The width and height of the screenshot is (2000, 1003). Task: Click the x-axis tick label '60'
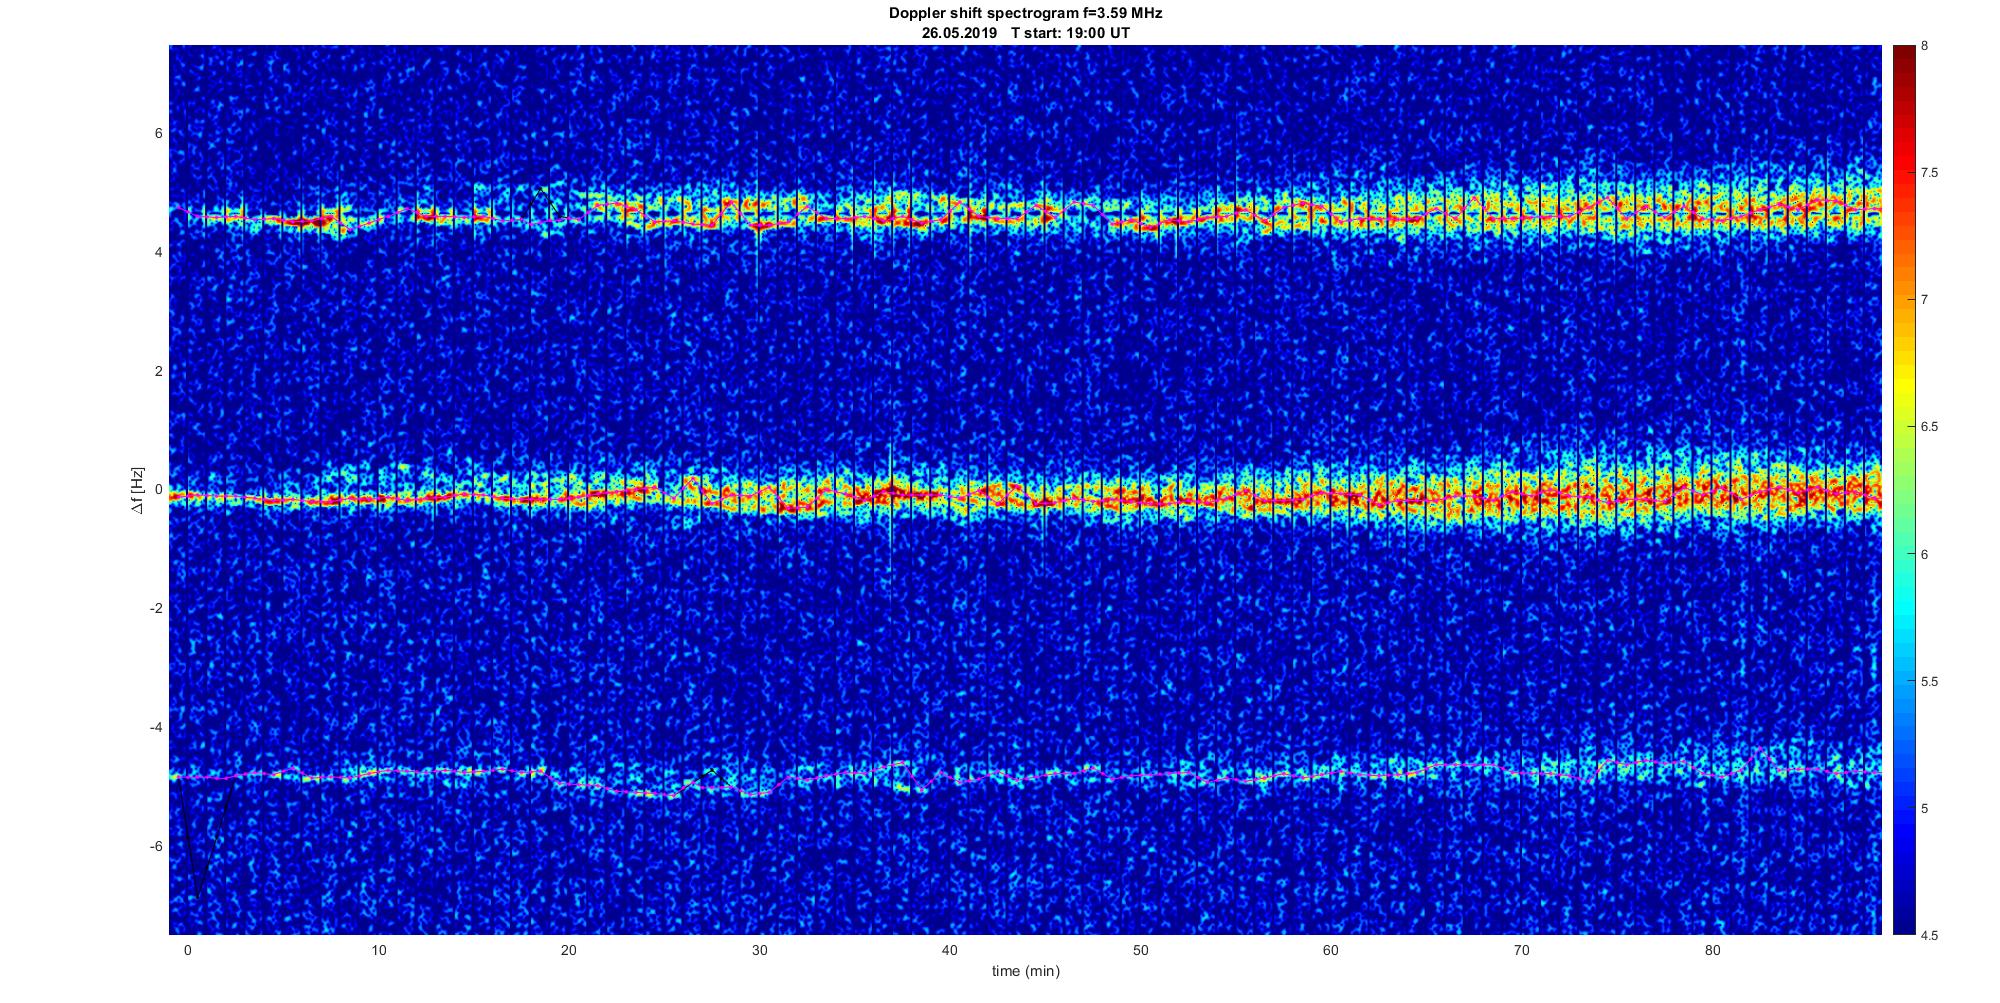pyautogui.click(x=1331, y=950)
